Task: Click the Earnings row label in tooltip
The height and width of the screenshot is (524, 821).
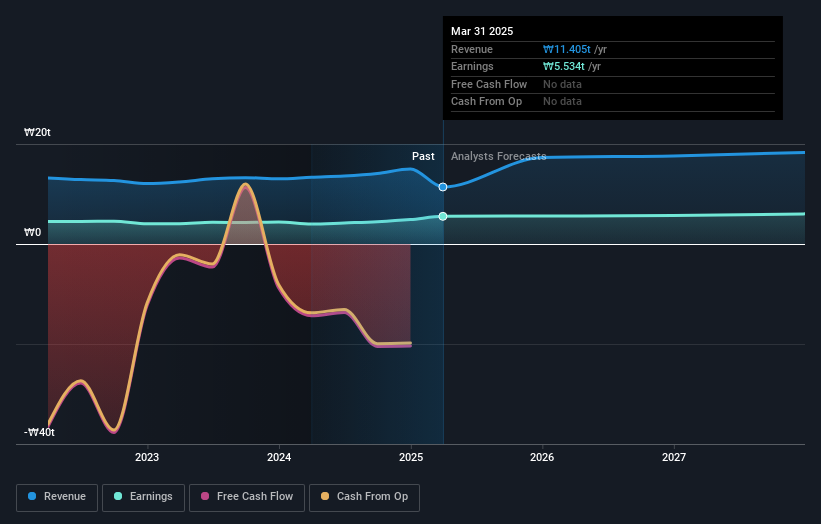Action: tap(472, 66)
